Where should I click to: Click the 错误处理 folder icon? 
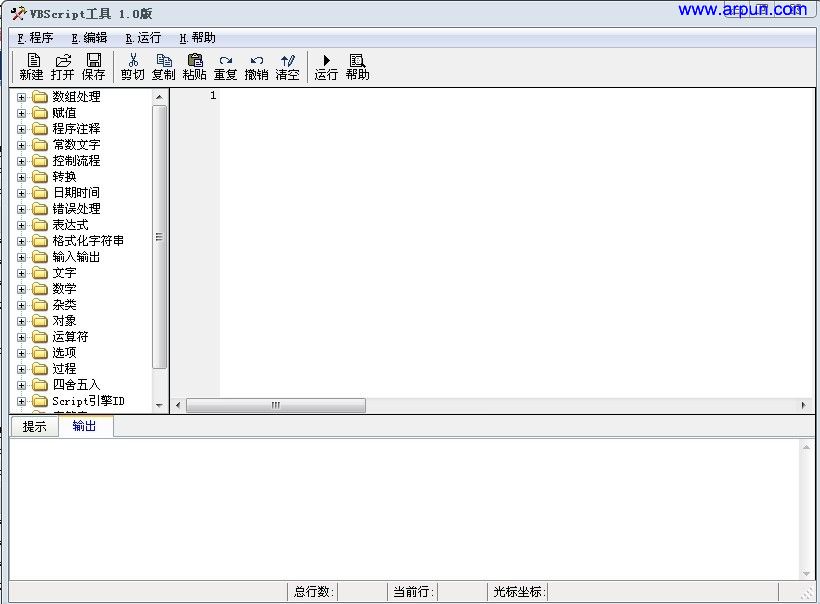click(40, 209)
